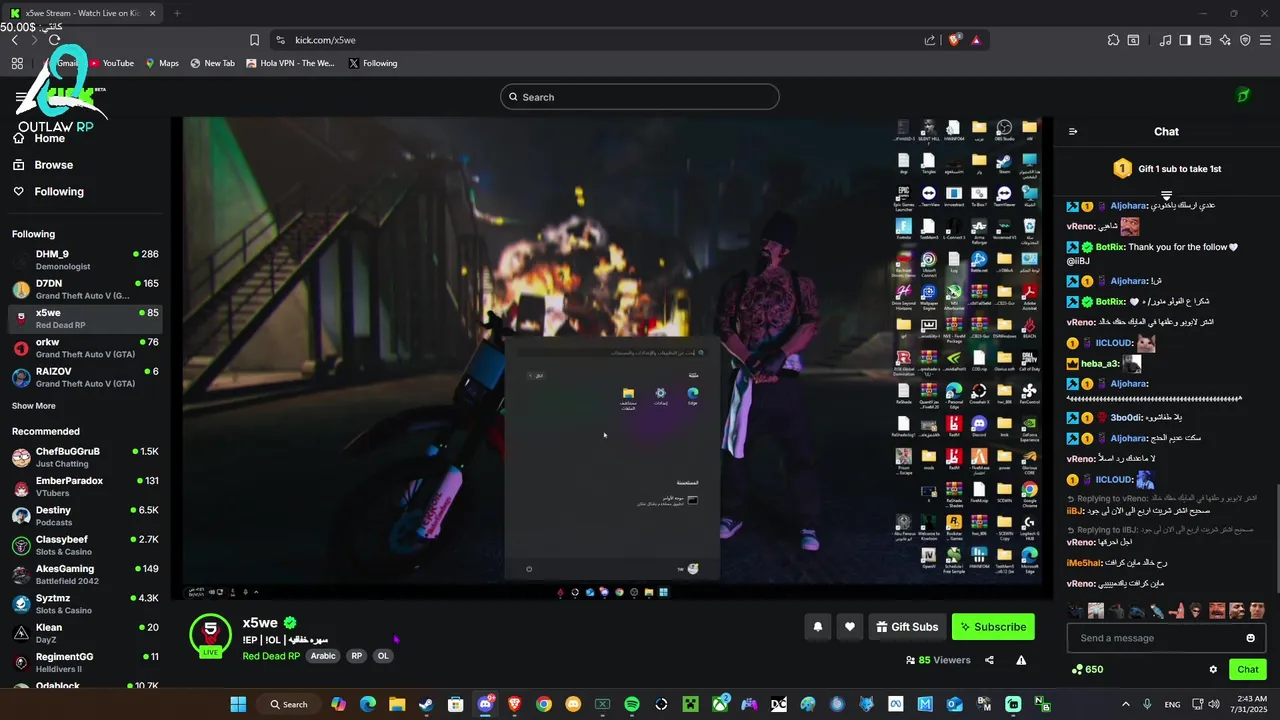The height and width of the screenshot is (720, 1280).
Task: Collapse the chat panel icon
Action: 1073,132
